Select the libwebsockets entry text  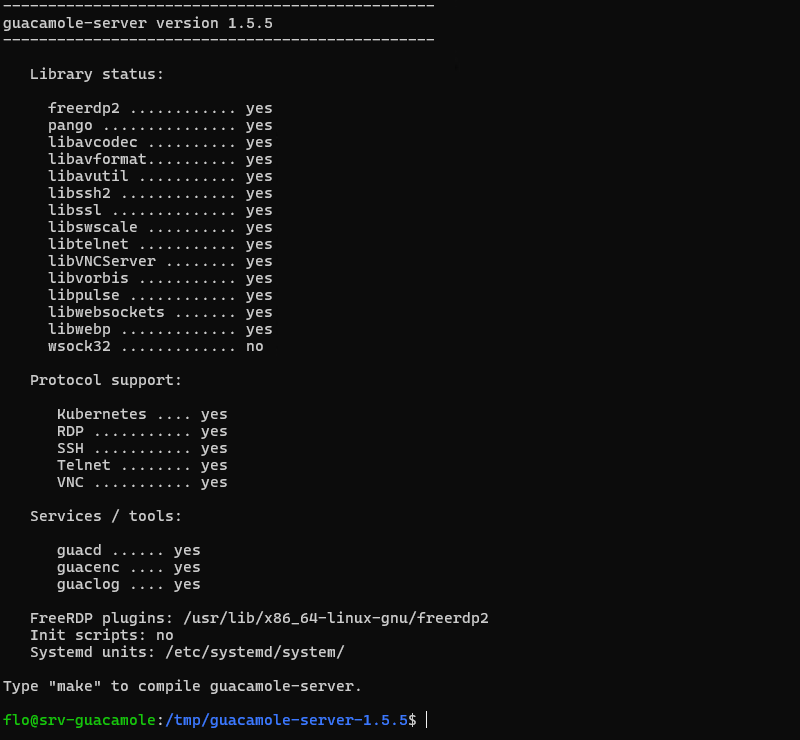(x=106, y=312)
